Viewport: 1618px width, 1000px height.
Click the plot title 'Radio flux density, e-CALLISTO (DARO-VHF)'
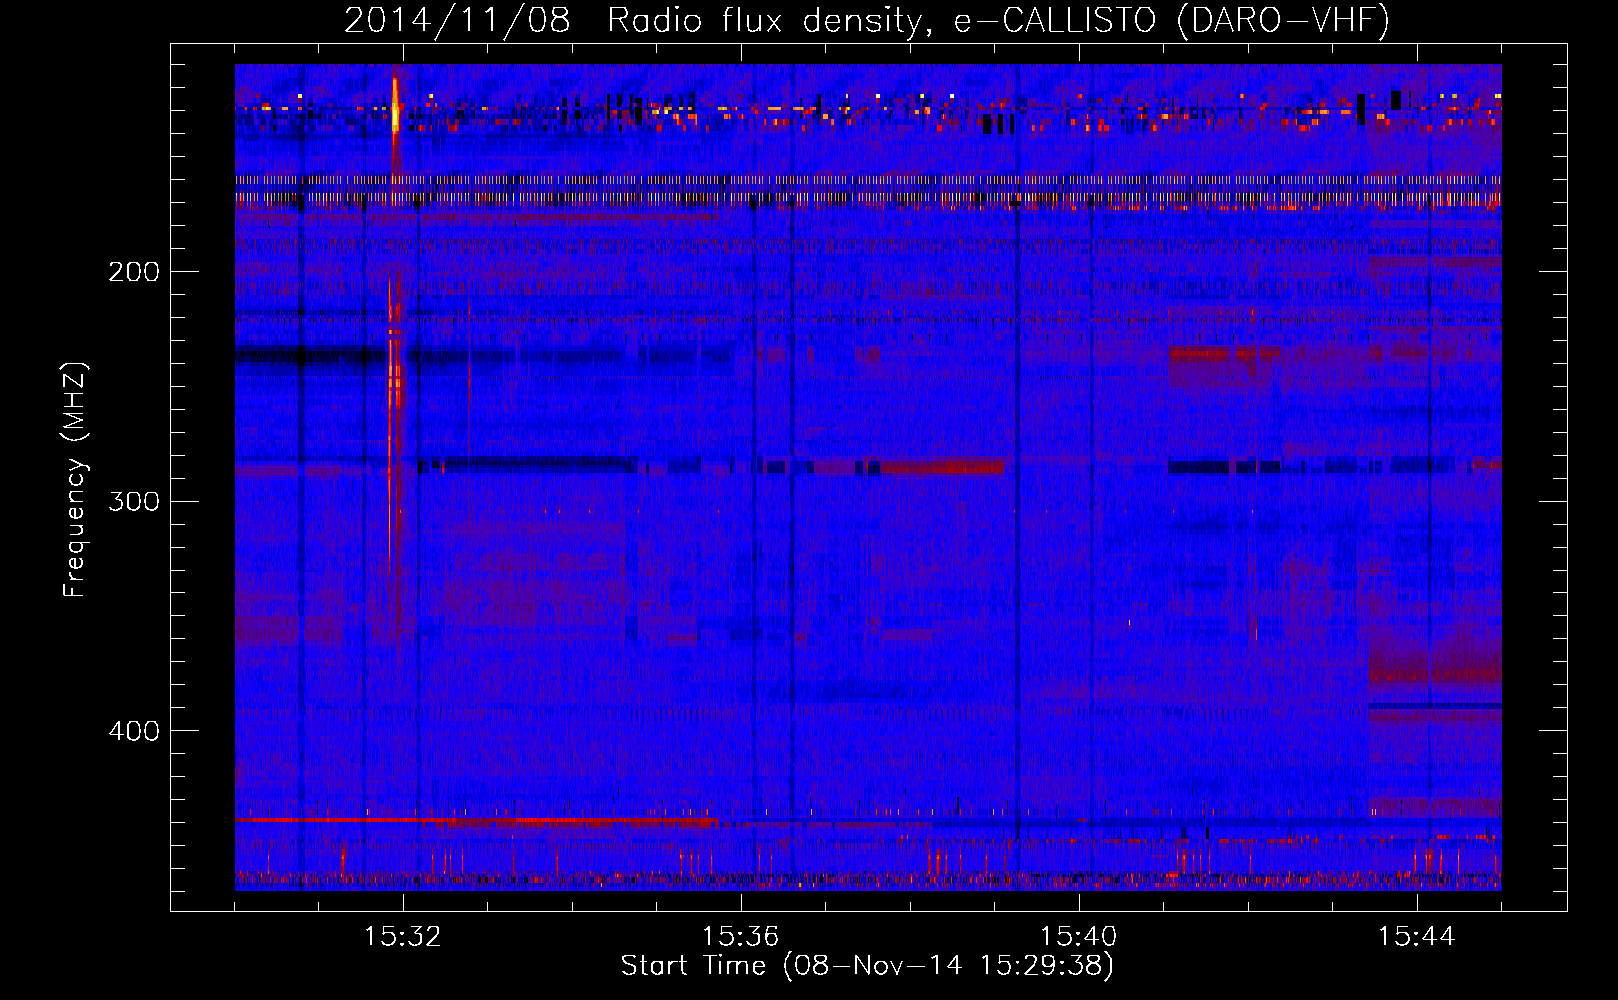(x=998, y=20)
